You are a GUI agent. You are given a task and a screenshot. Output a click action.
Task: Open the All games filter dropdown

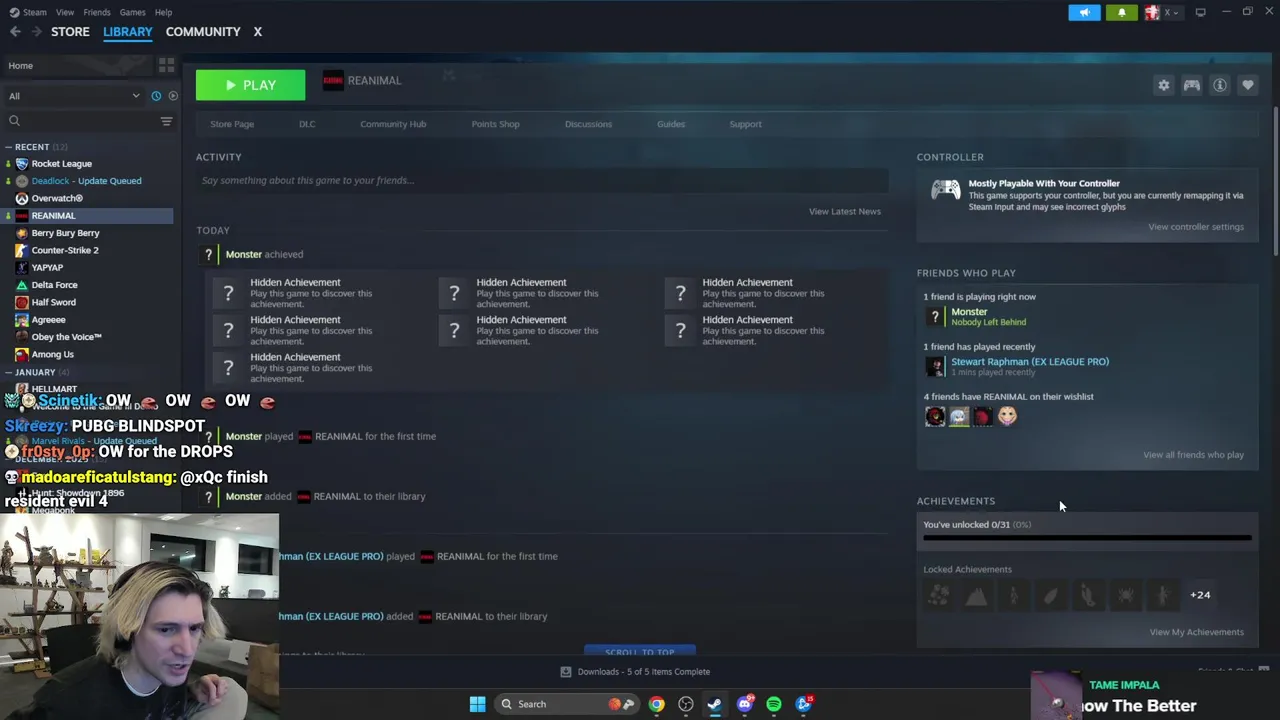pyautogui.click(x=74, y=96)
